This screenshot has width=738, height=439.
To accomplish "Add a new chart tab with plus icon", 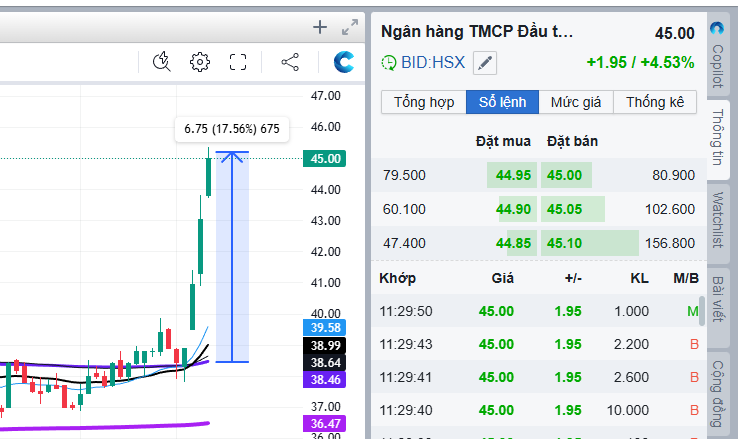I will click(x=320, y=27).
